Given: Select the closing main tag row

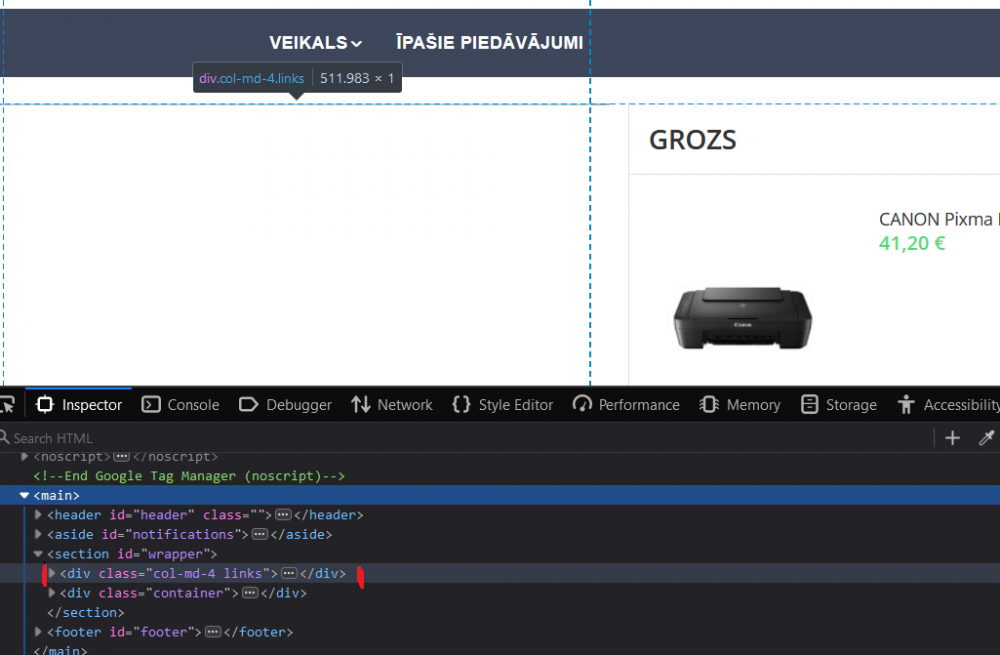Looking at the screenshot, I should pyautogui.click(x=60, y=651).
